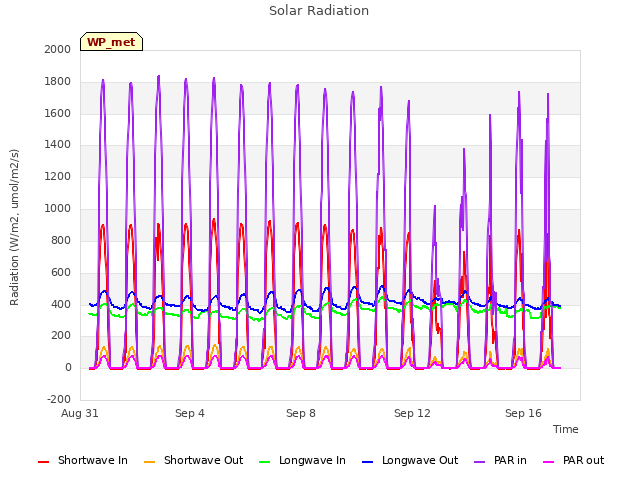The width and height of the screenshot is (640, 480).
Task: Click the Sep 8 x-axis tick label
Action: (301, 413)
